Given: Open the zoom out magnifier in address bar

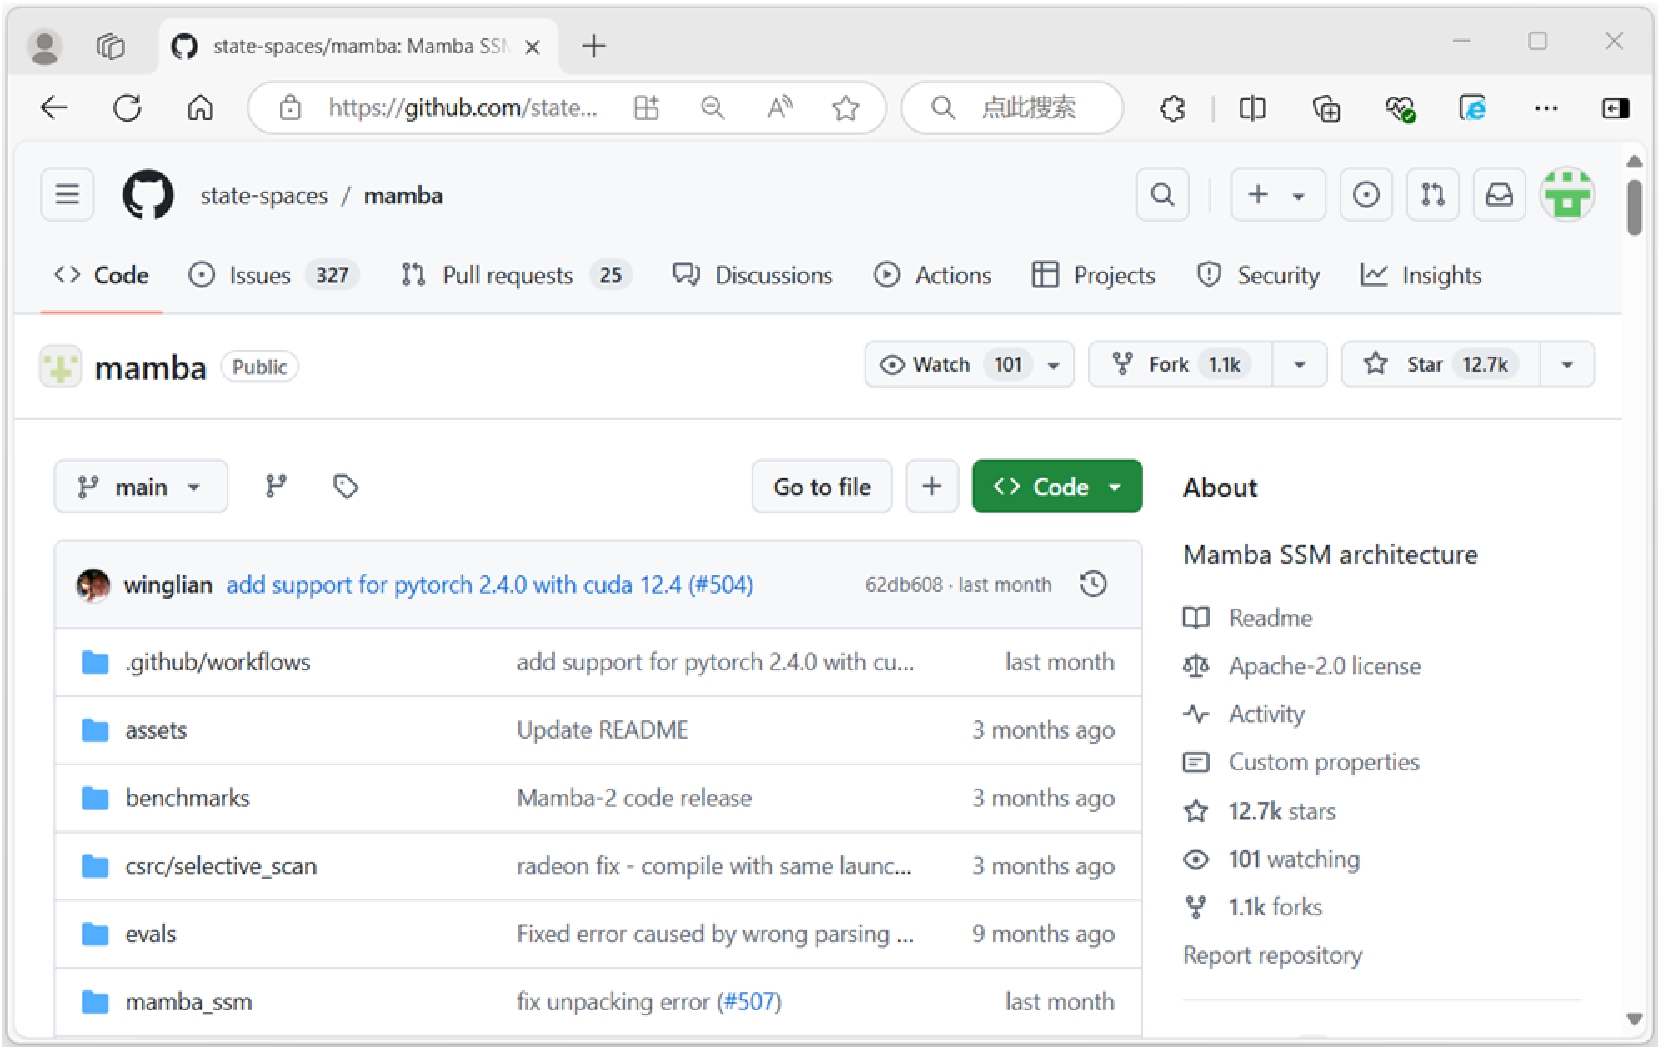Looking at the screenshot, I should pyautogui.click(x=712, y=107).
